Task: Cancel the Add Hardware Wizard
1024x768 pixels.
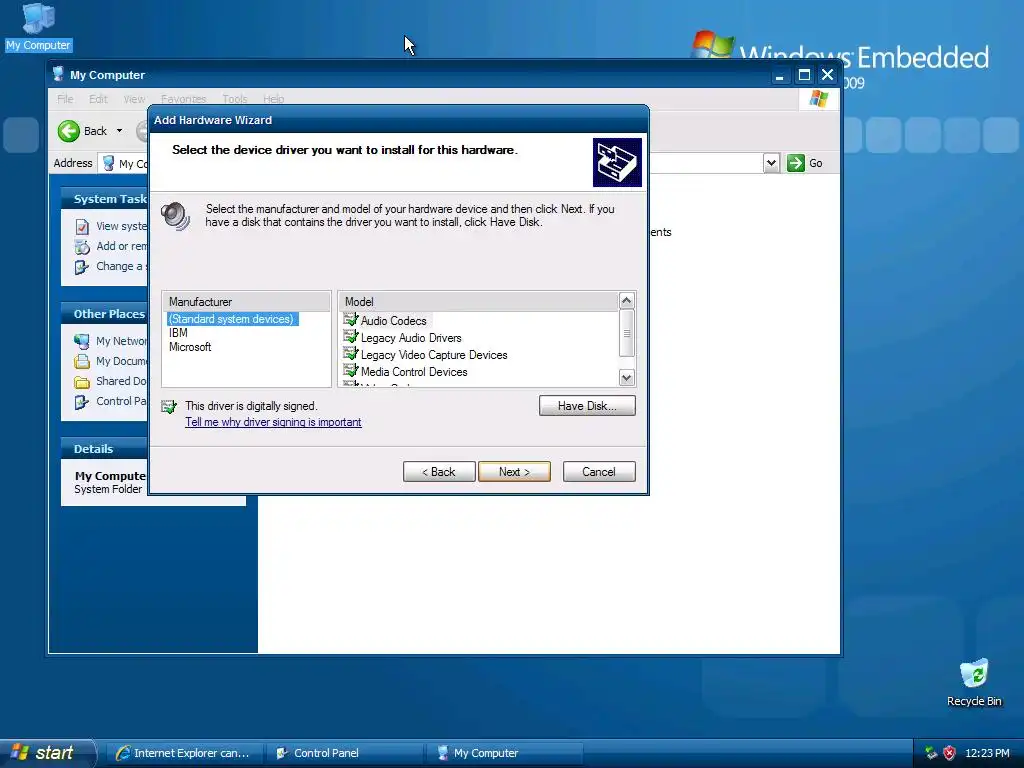Action: coord(599,472)
